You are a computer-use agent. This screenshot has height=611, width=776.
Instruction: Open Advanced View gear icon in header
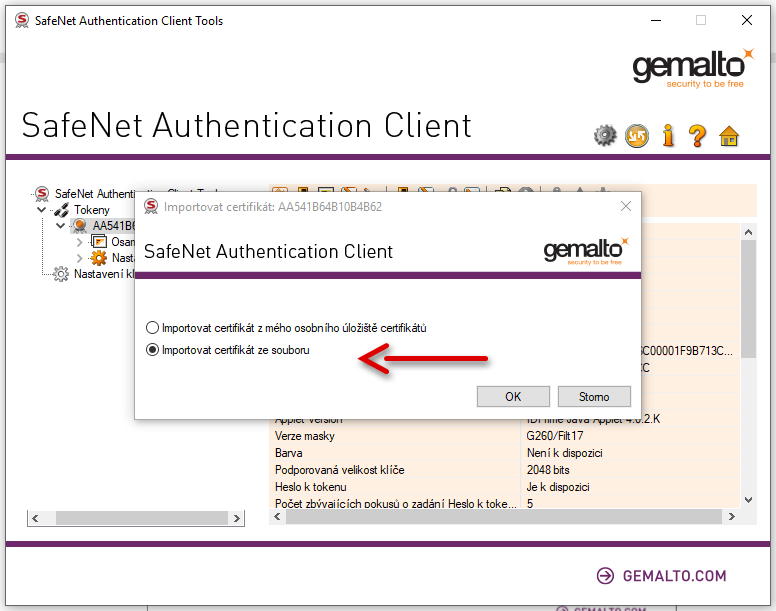coord(605,136)
